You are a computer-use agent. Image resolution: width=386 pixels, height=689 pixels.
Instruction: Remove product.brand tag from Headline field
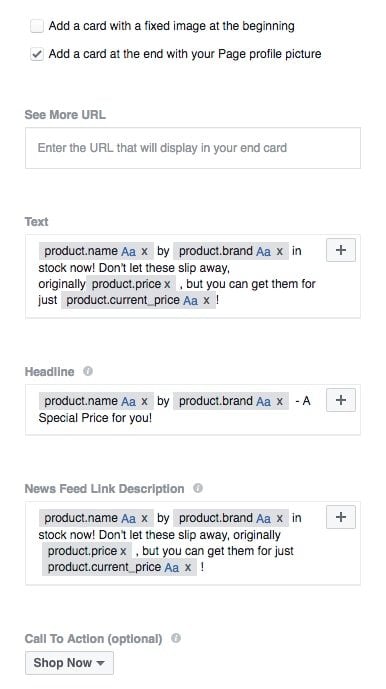(279, 401)
